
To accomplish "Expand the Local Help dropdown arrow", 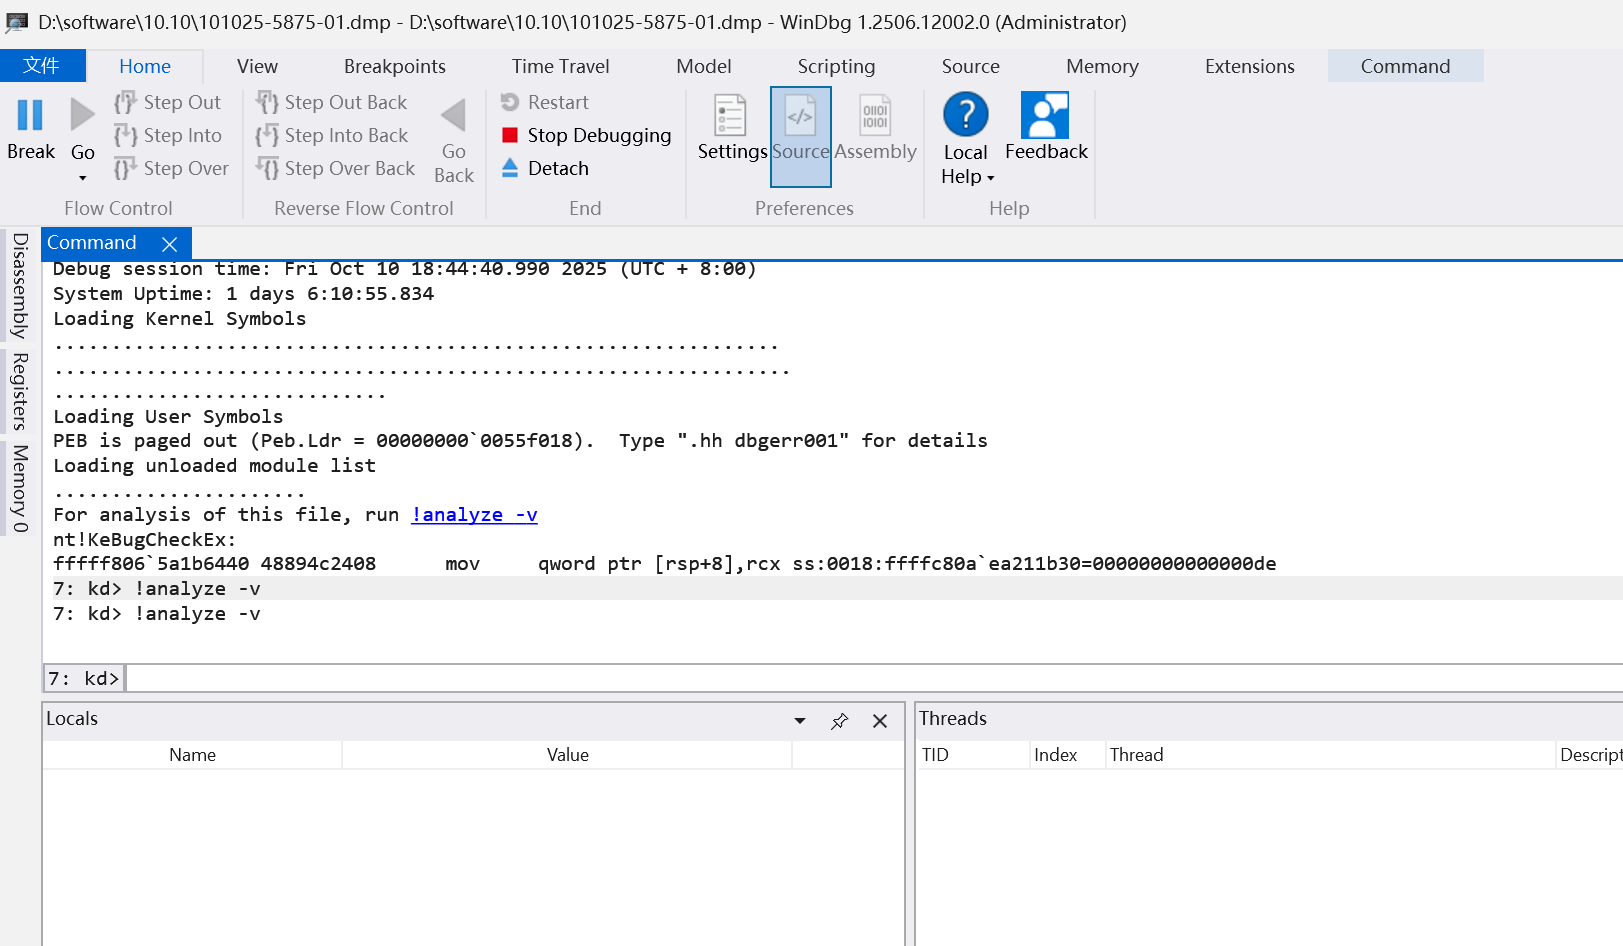I will [991, 178].
